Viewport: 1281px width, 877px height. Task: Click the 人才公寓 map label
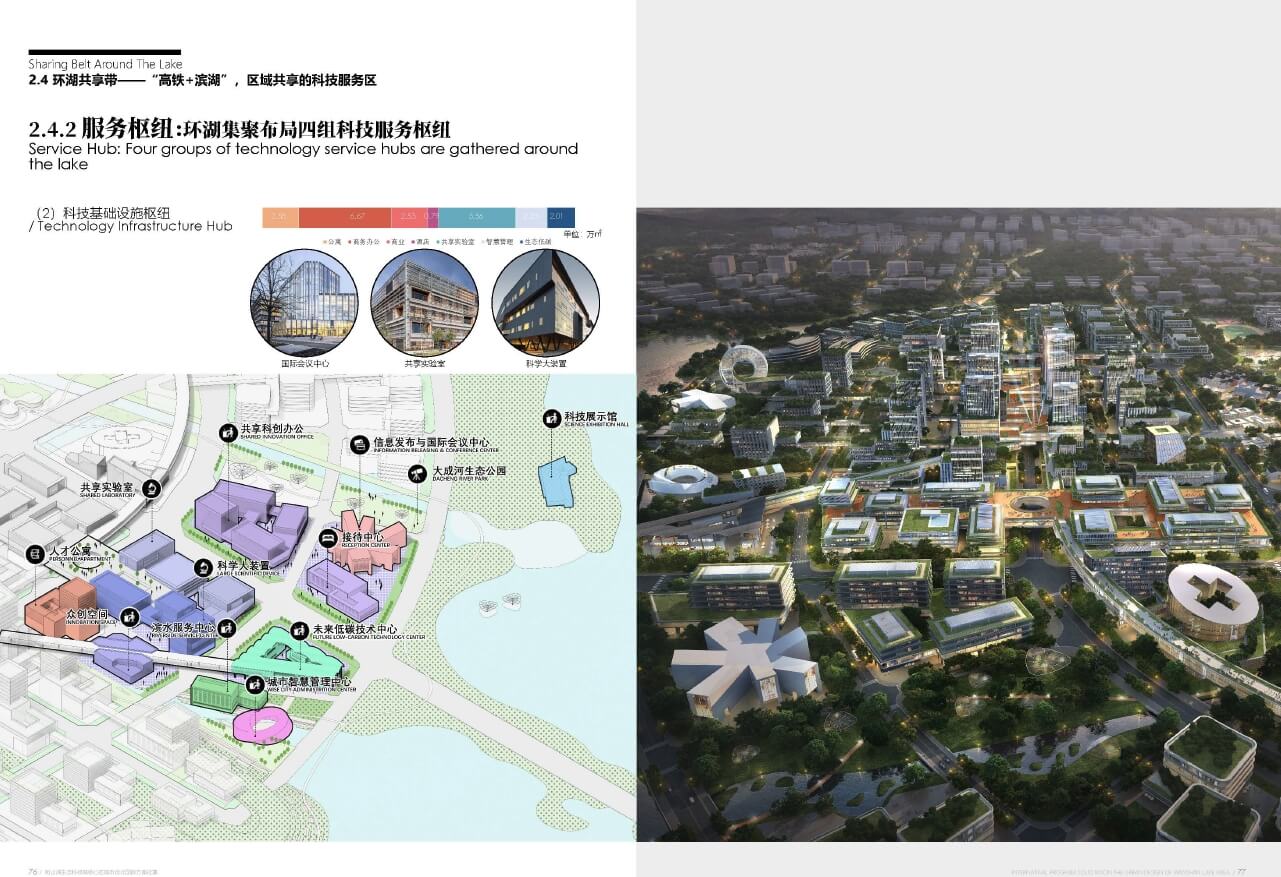pos(71,551)
